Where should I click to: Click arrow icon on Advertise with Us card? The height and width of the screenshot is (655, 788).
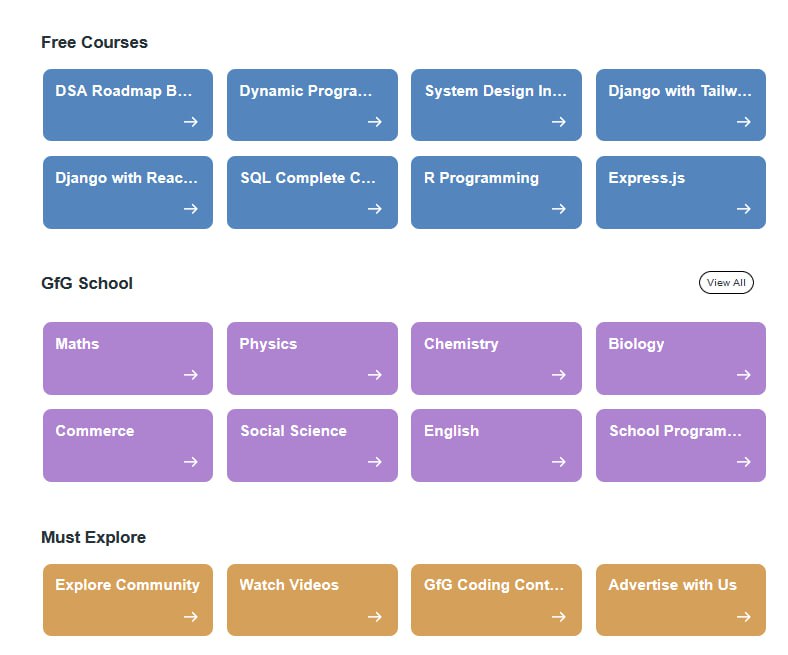coord(743,617)
